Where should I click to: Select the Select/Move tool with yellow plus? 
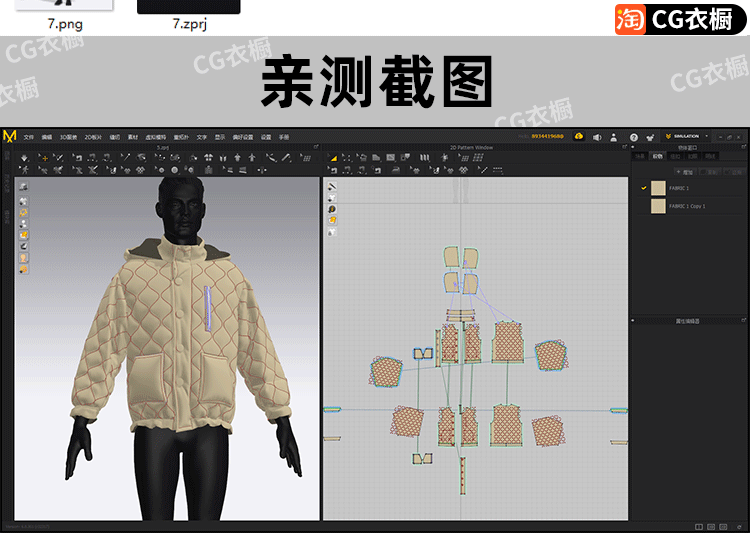[x=43, y=158]
